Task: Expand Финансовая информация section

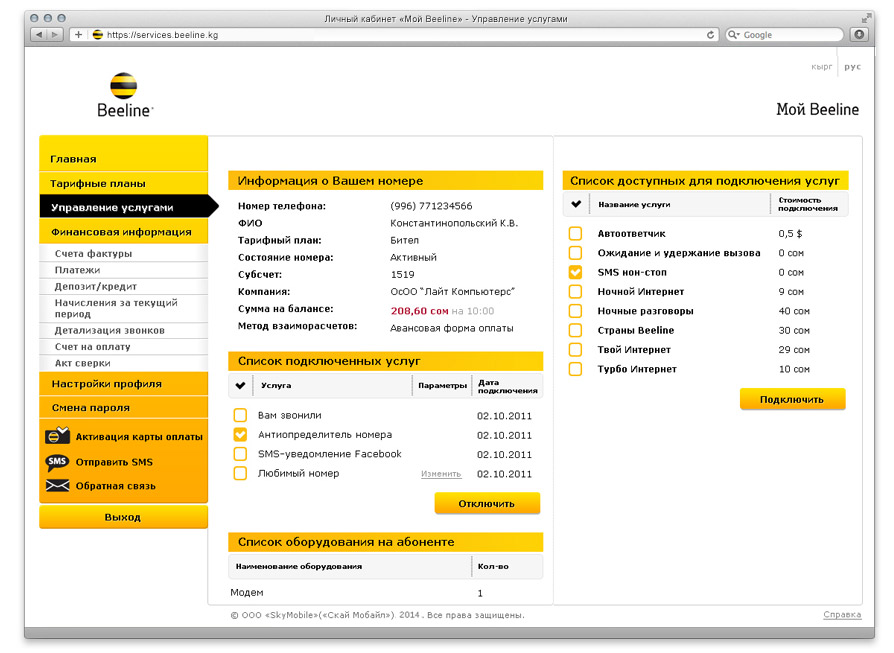Action: tap(124, 232)
